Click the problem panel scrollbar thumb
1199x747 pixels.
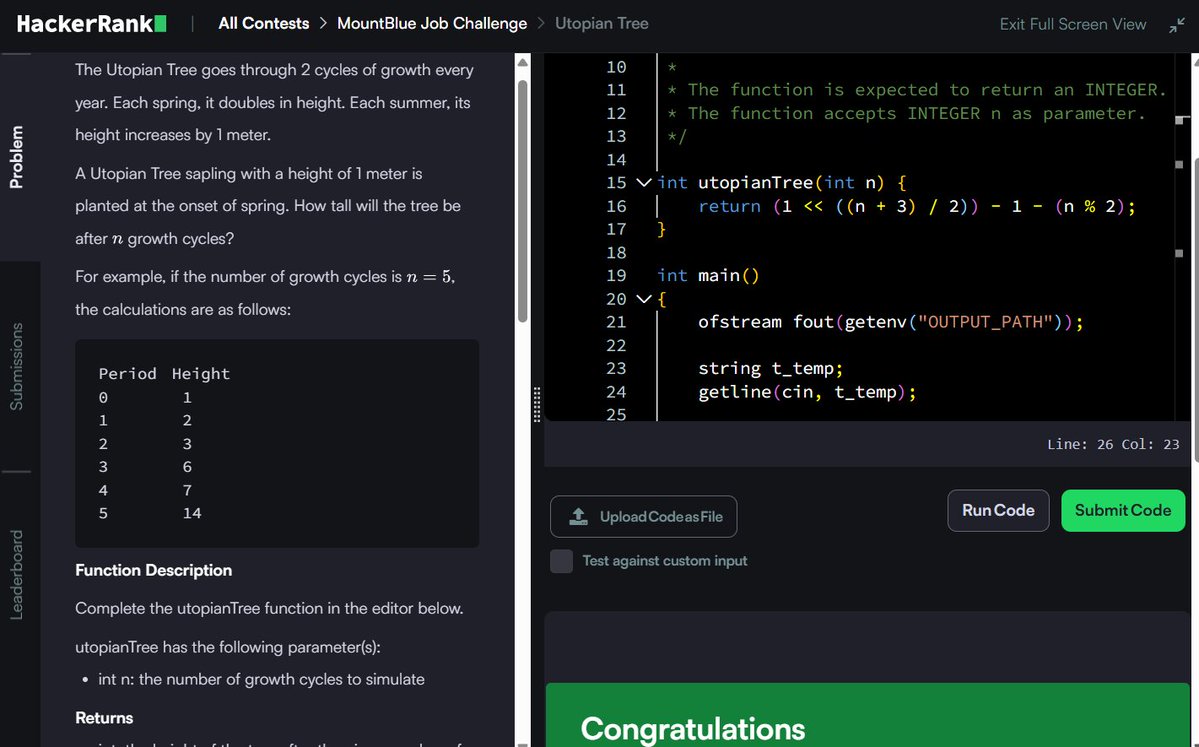pyautogui.click(x=522, y=201)
